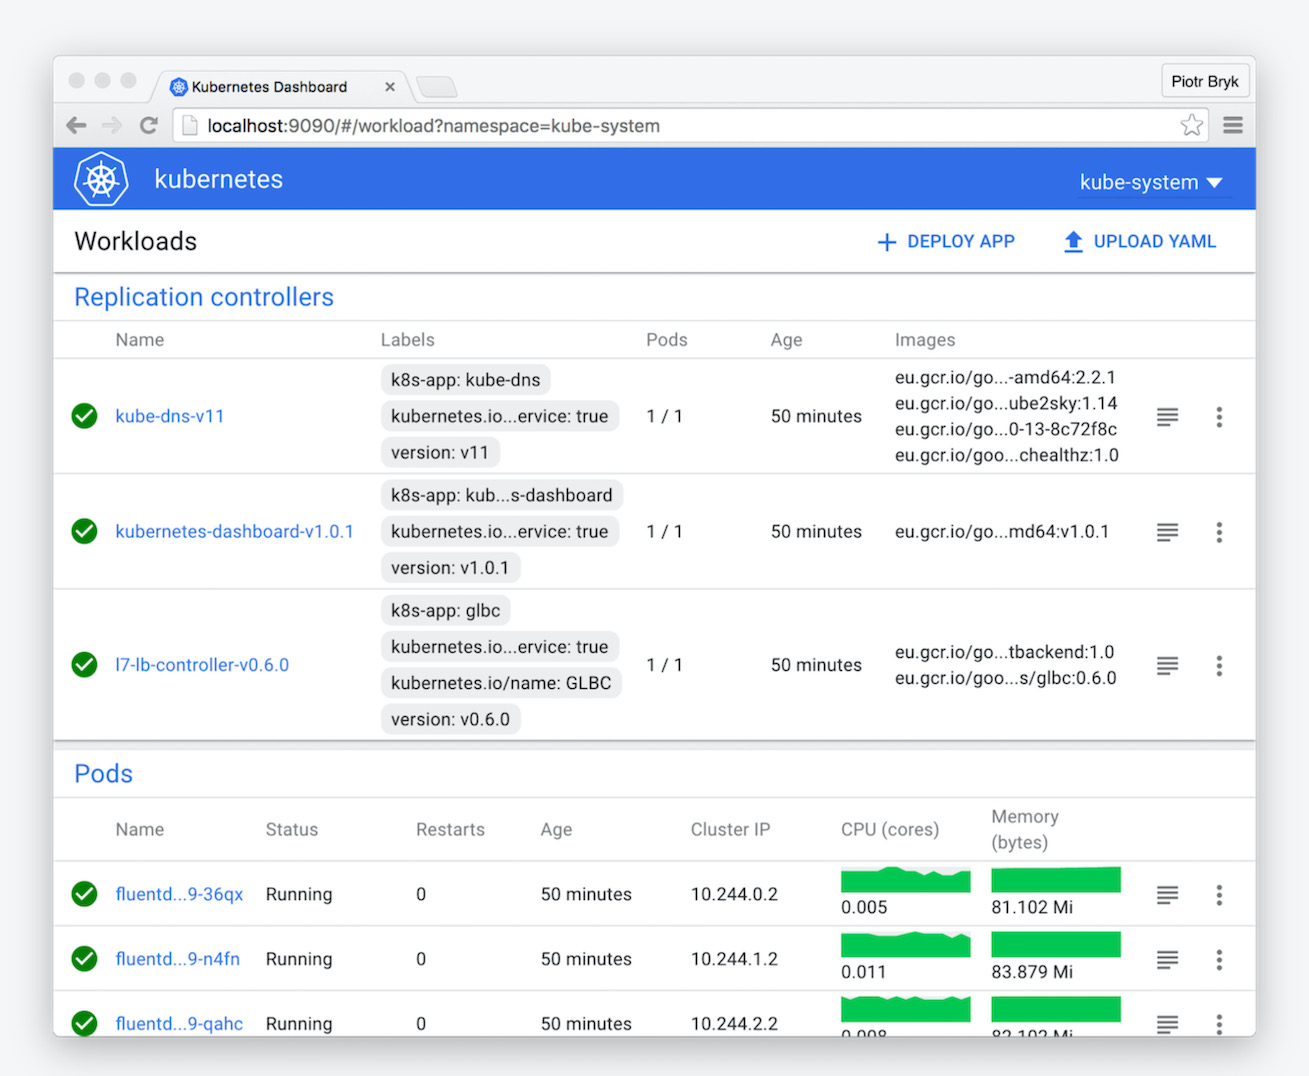Open the three-dot menu for kubernetes-dashboard-v1.0.1
Viewport: 1309px width, 1076px height.
(1219, 532)
